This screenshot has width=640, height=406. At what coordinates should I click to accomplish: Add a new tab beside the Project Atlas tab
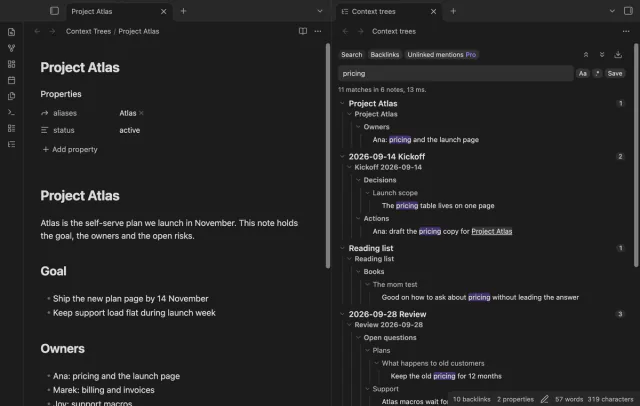[183, 11]
